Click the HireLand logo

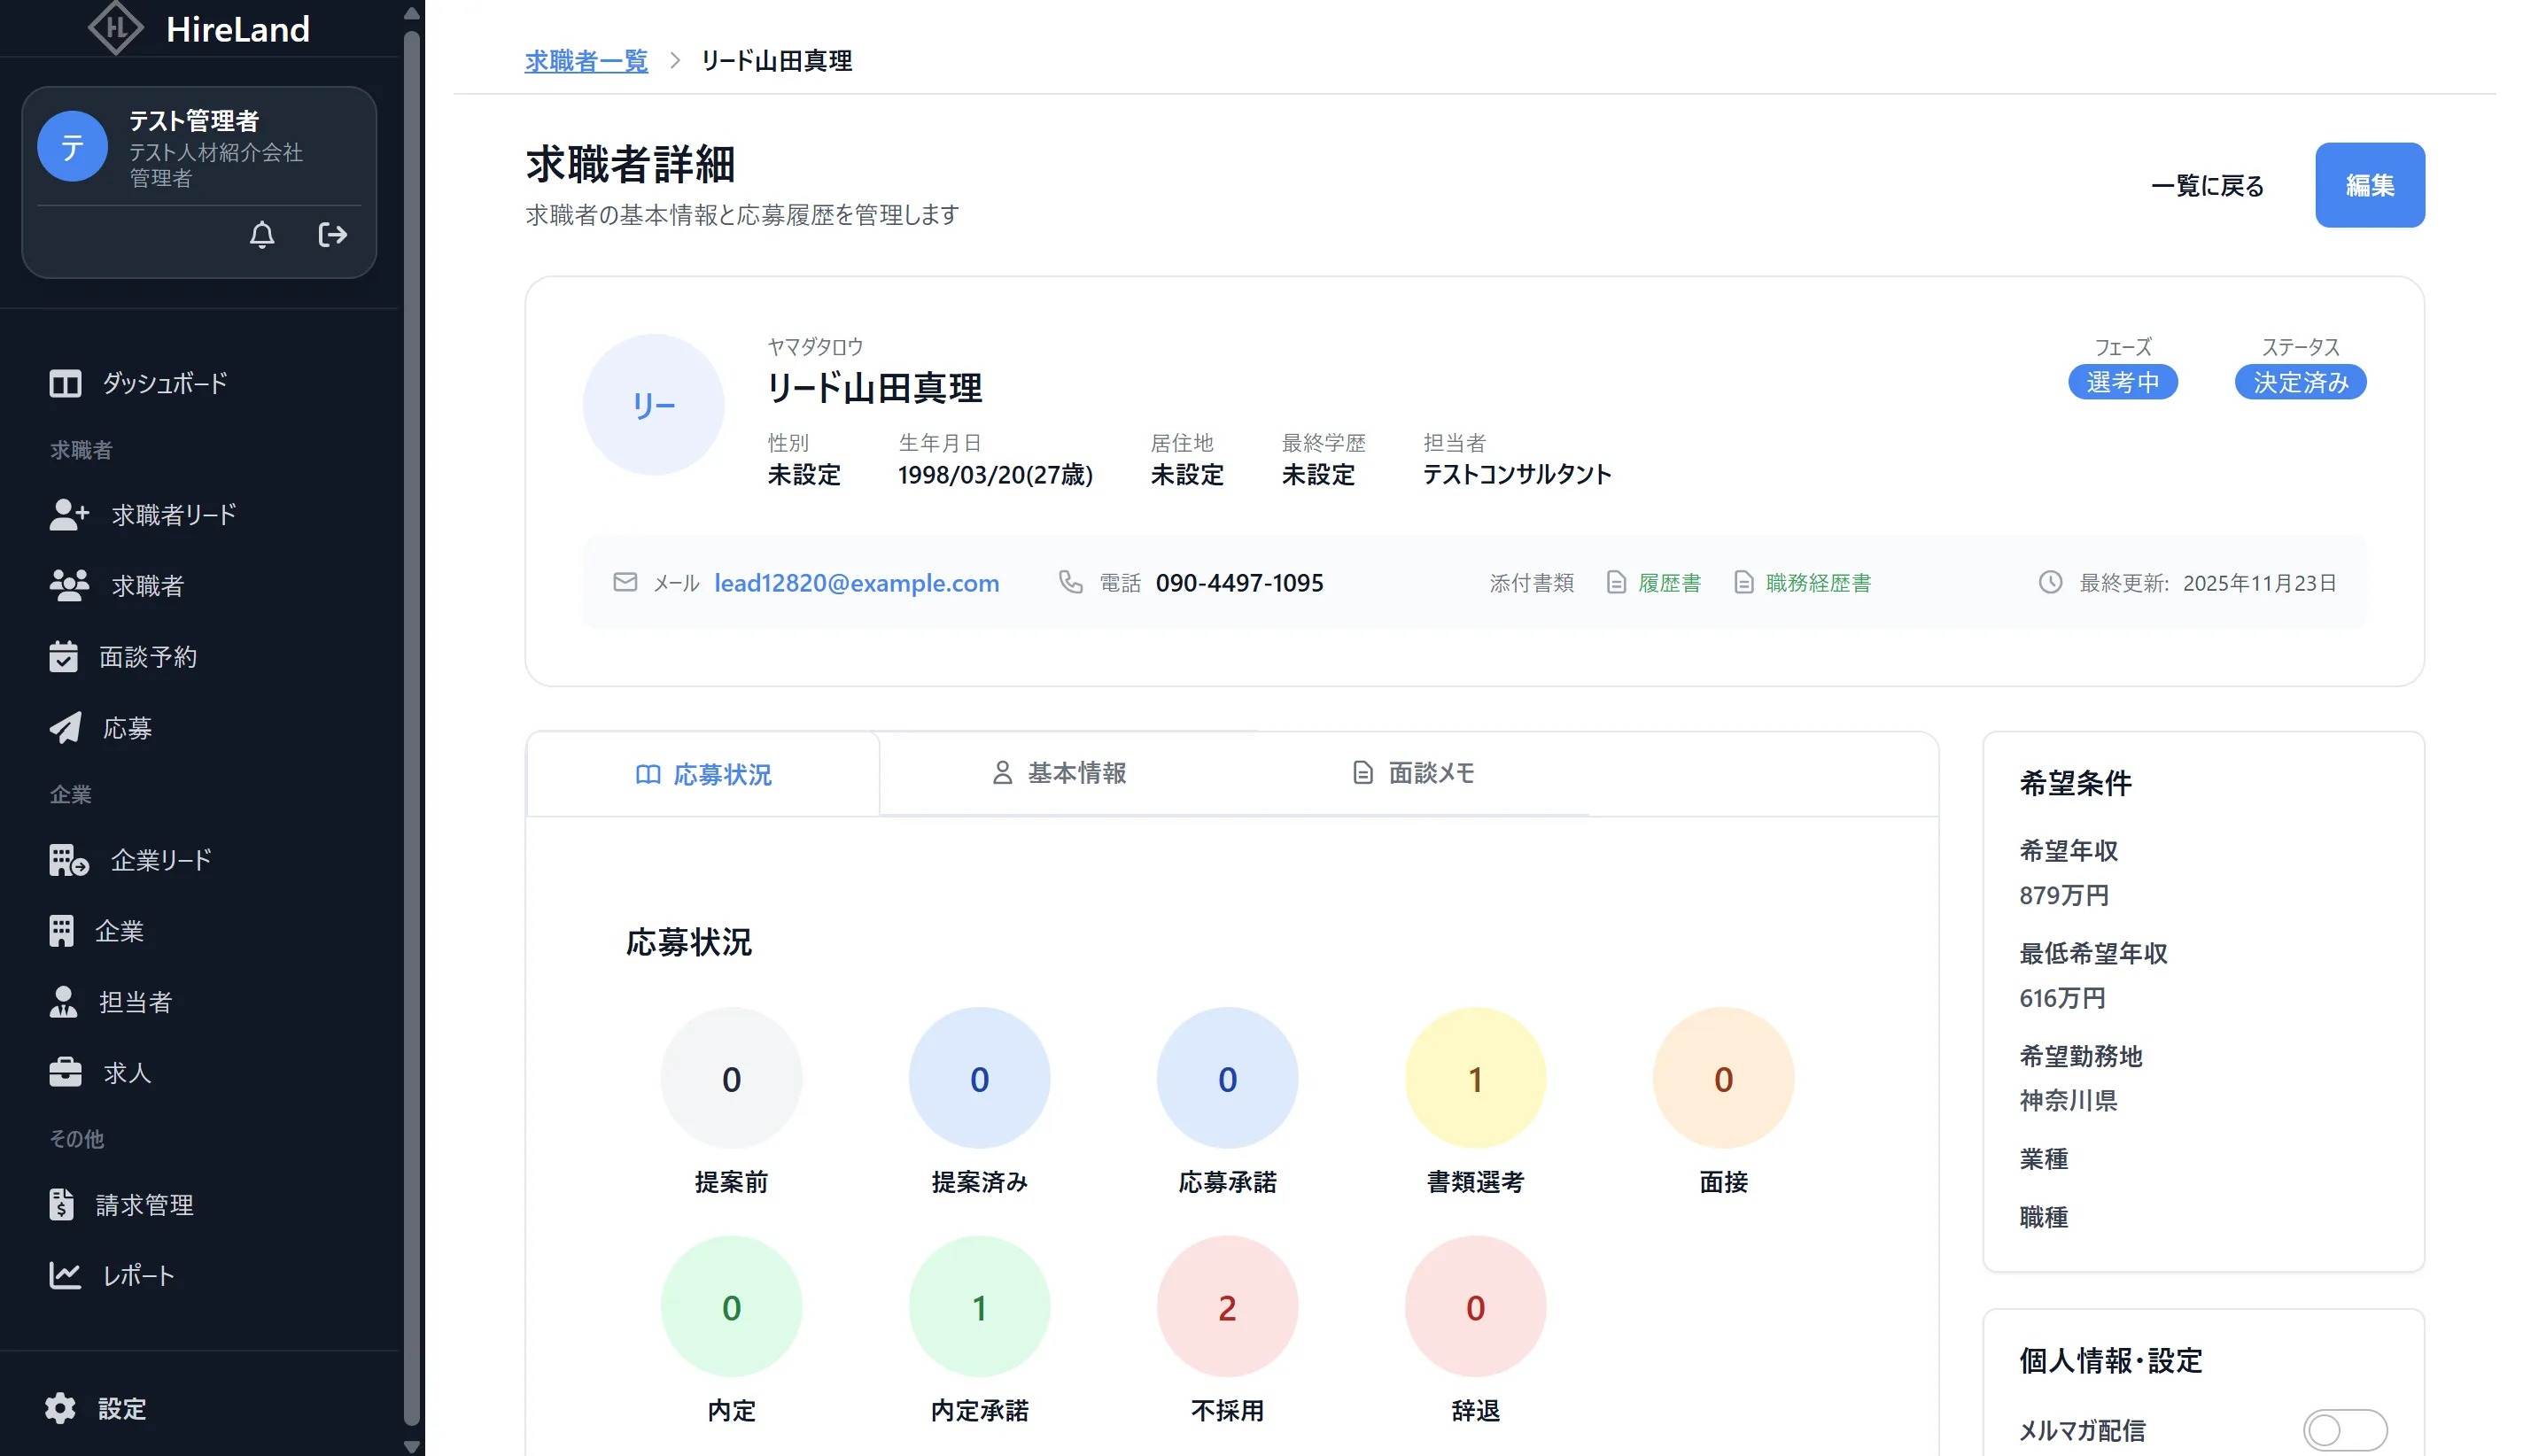pos(199,28)
